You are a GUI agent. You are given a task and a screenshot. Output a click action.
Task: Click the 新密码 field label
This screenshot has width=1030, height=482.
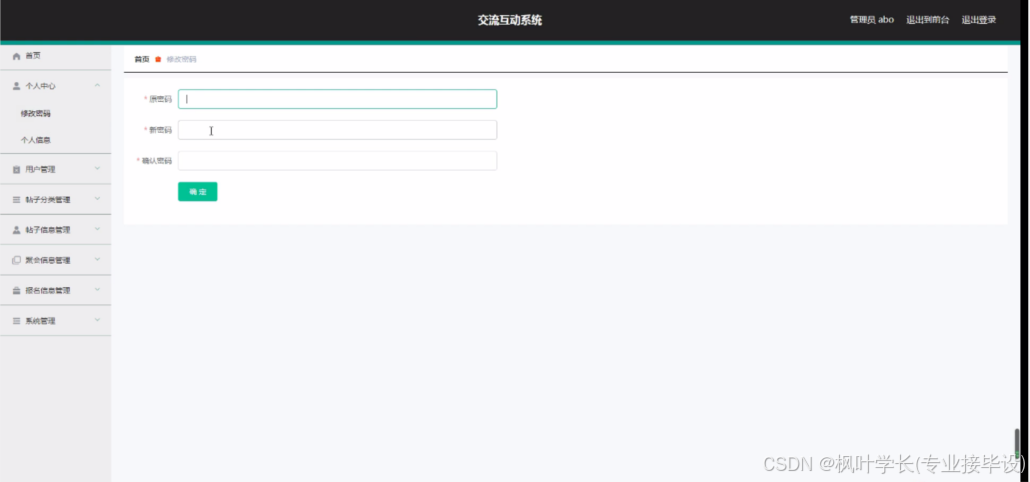(x=160, y=130)
